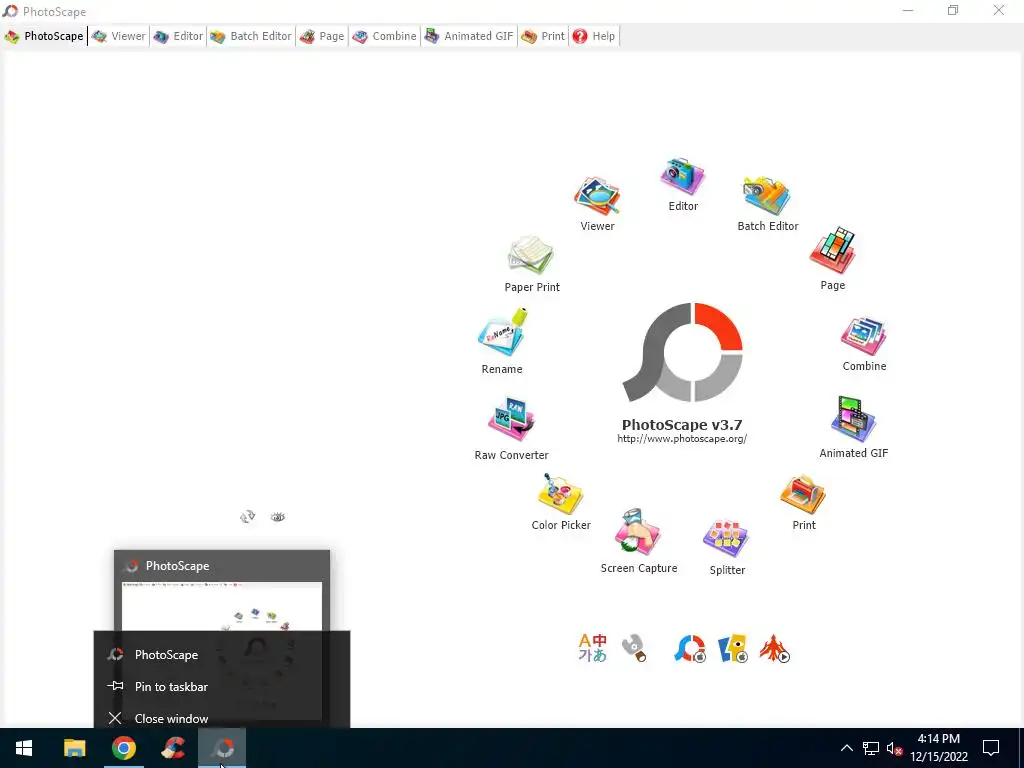Open the Color Picker tool icon
Screen dimensions: 1024x768
(560, 494)
